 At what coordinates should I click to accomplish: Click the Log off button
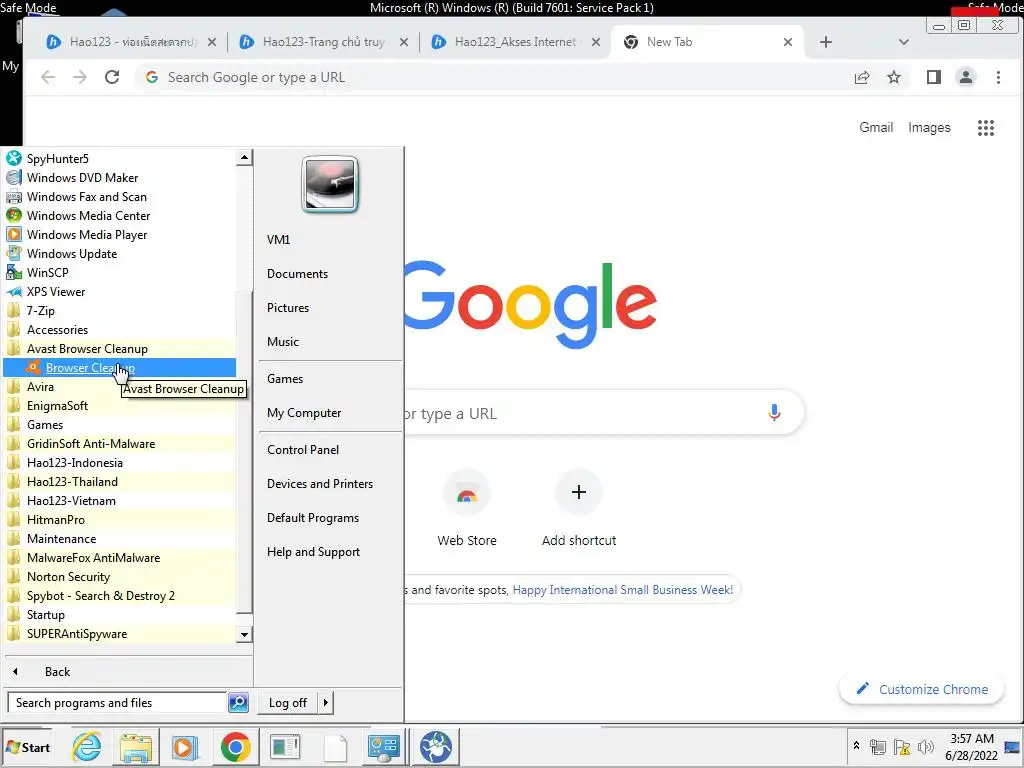pyautogui.click(x=287, y=703)
